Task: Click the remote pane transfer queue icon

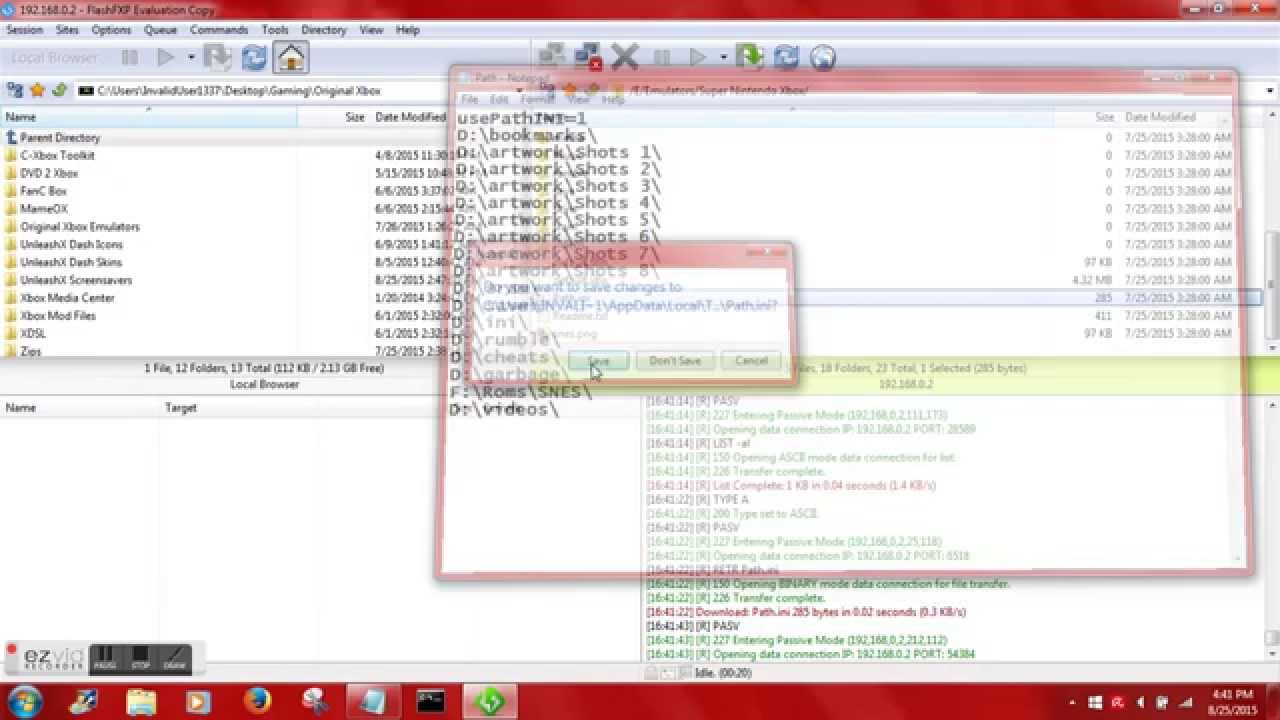Action: (x=749, y=57)
